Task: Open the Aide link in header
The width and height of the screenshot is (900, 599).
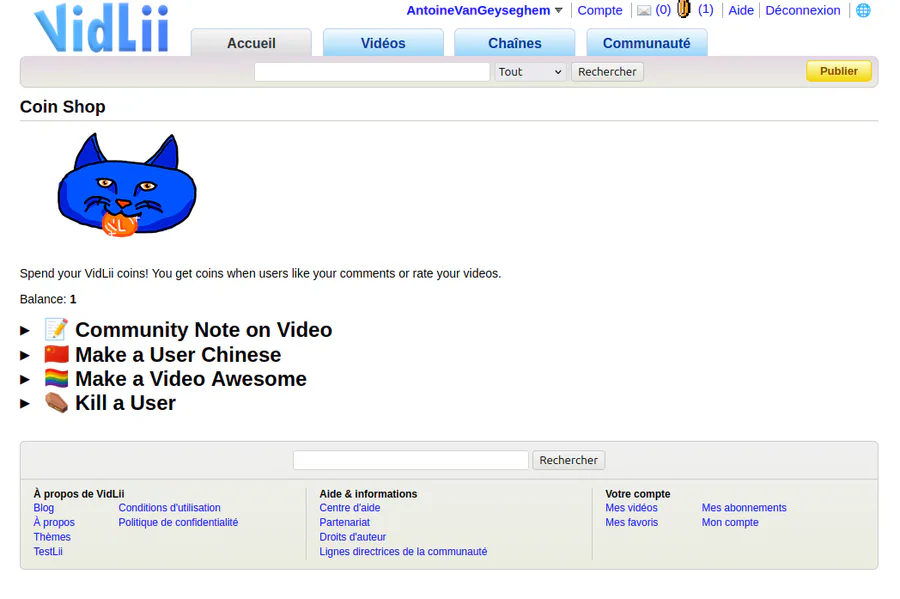Action: click(741, 10)
